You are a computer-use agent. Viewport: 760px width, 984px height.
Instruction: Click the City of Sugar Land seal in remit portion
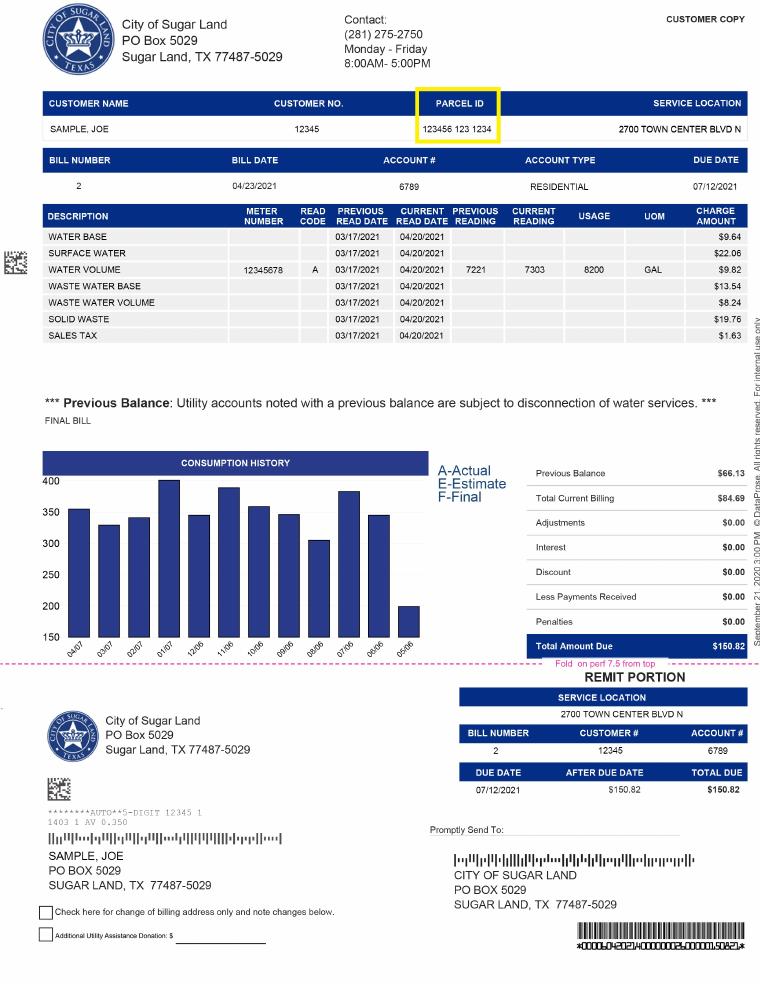coord(73,735)
